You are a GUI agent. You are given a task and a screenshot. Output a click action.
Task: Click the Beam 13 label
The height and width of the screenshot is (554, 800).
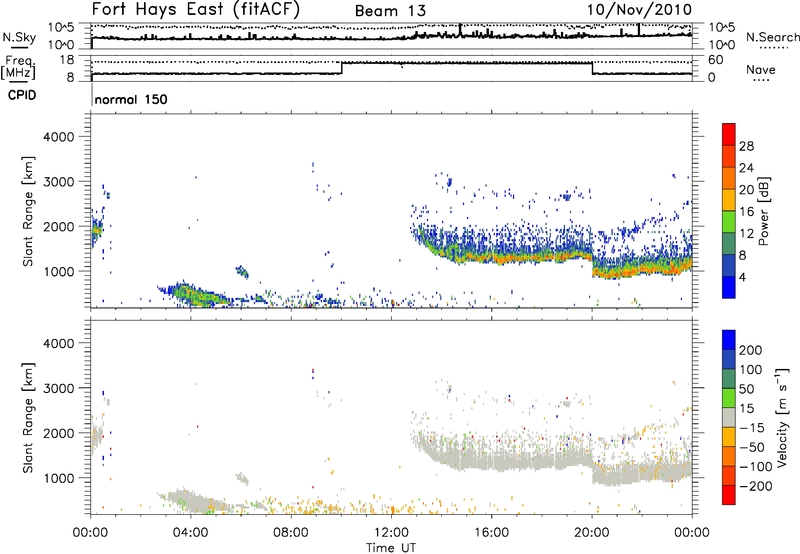(x=390, y=11)
